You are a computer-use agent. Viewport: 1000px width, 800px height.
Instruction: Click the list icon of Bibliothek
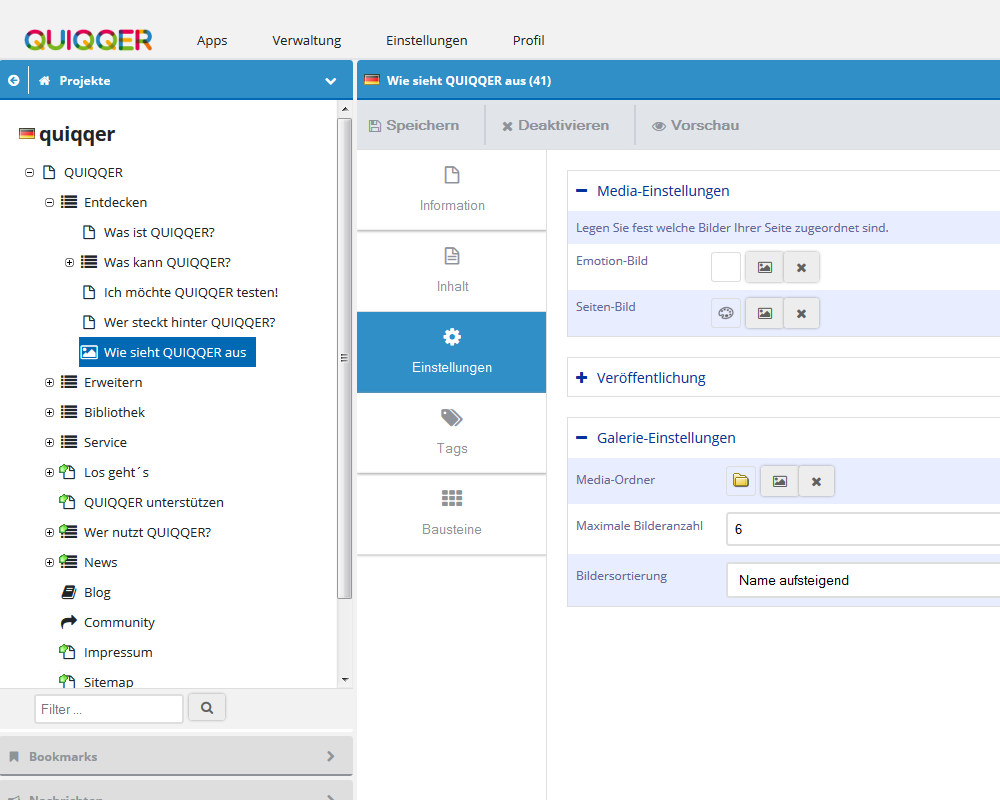69,412
